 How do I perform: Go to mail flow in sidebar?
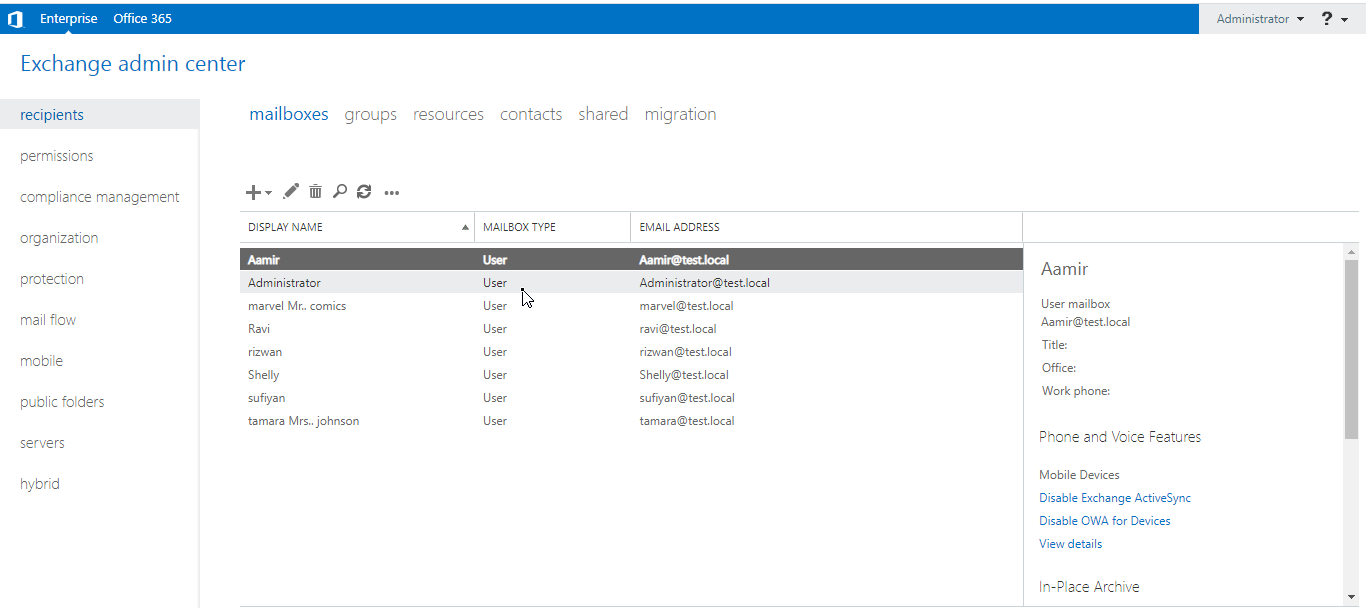pos(48,320)
